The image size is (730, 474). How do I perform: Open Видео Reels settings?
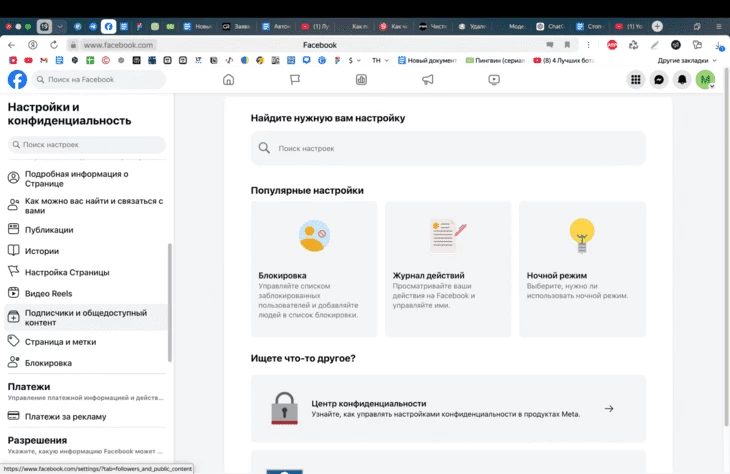tap(86, 293)
